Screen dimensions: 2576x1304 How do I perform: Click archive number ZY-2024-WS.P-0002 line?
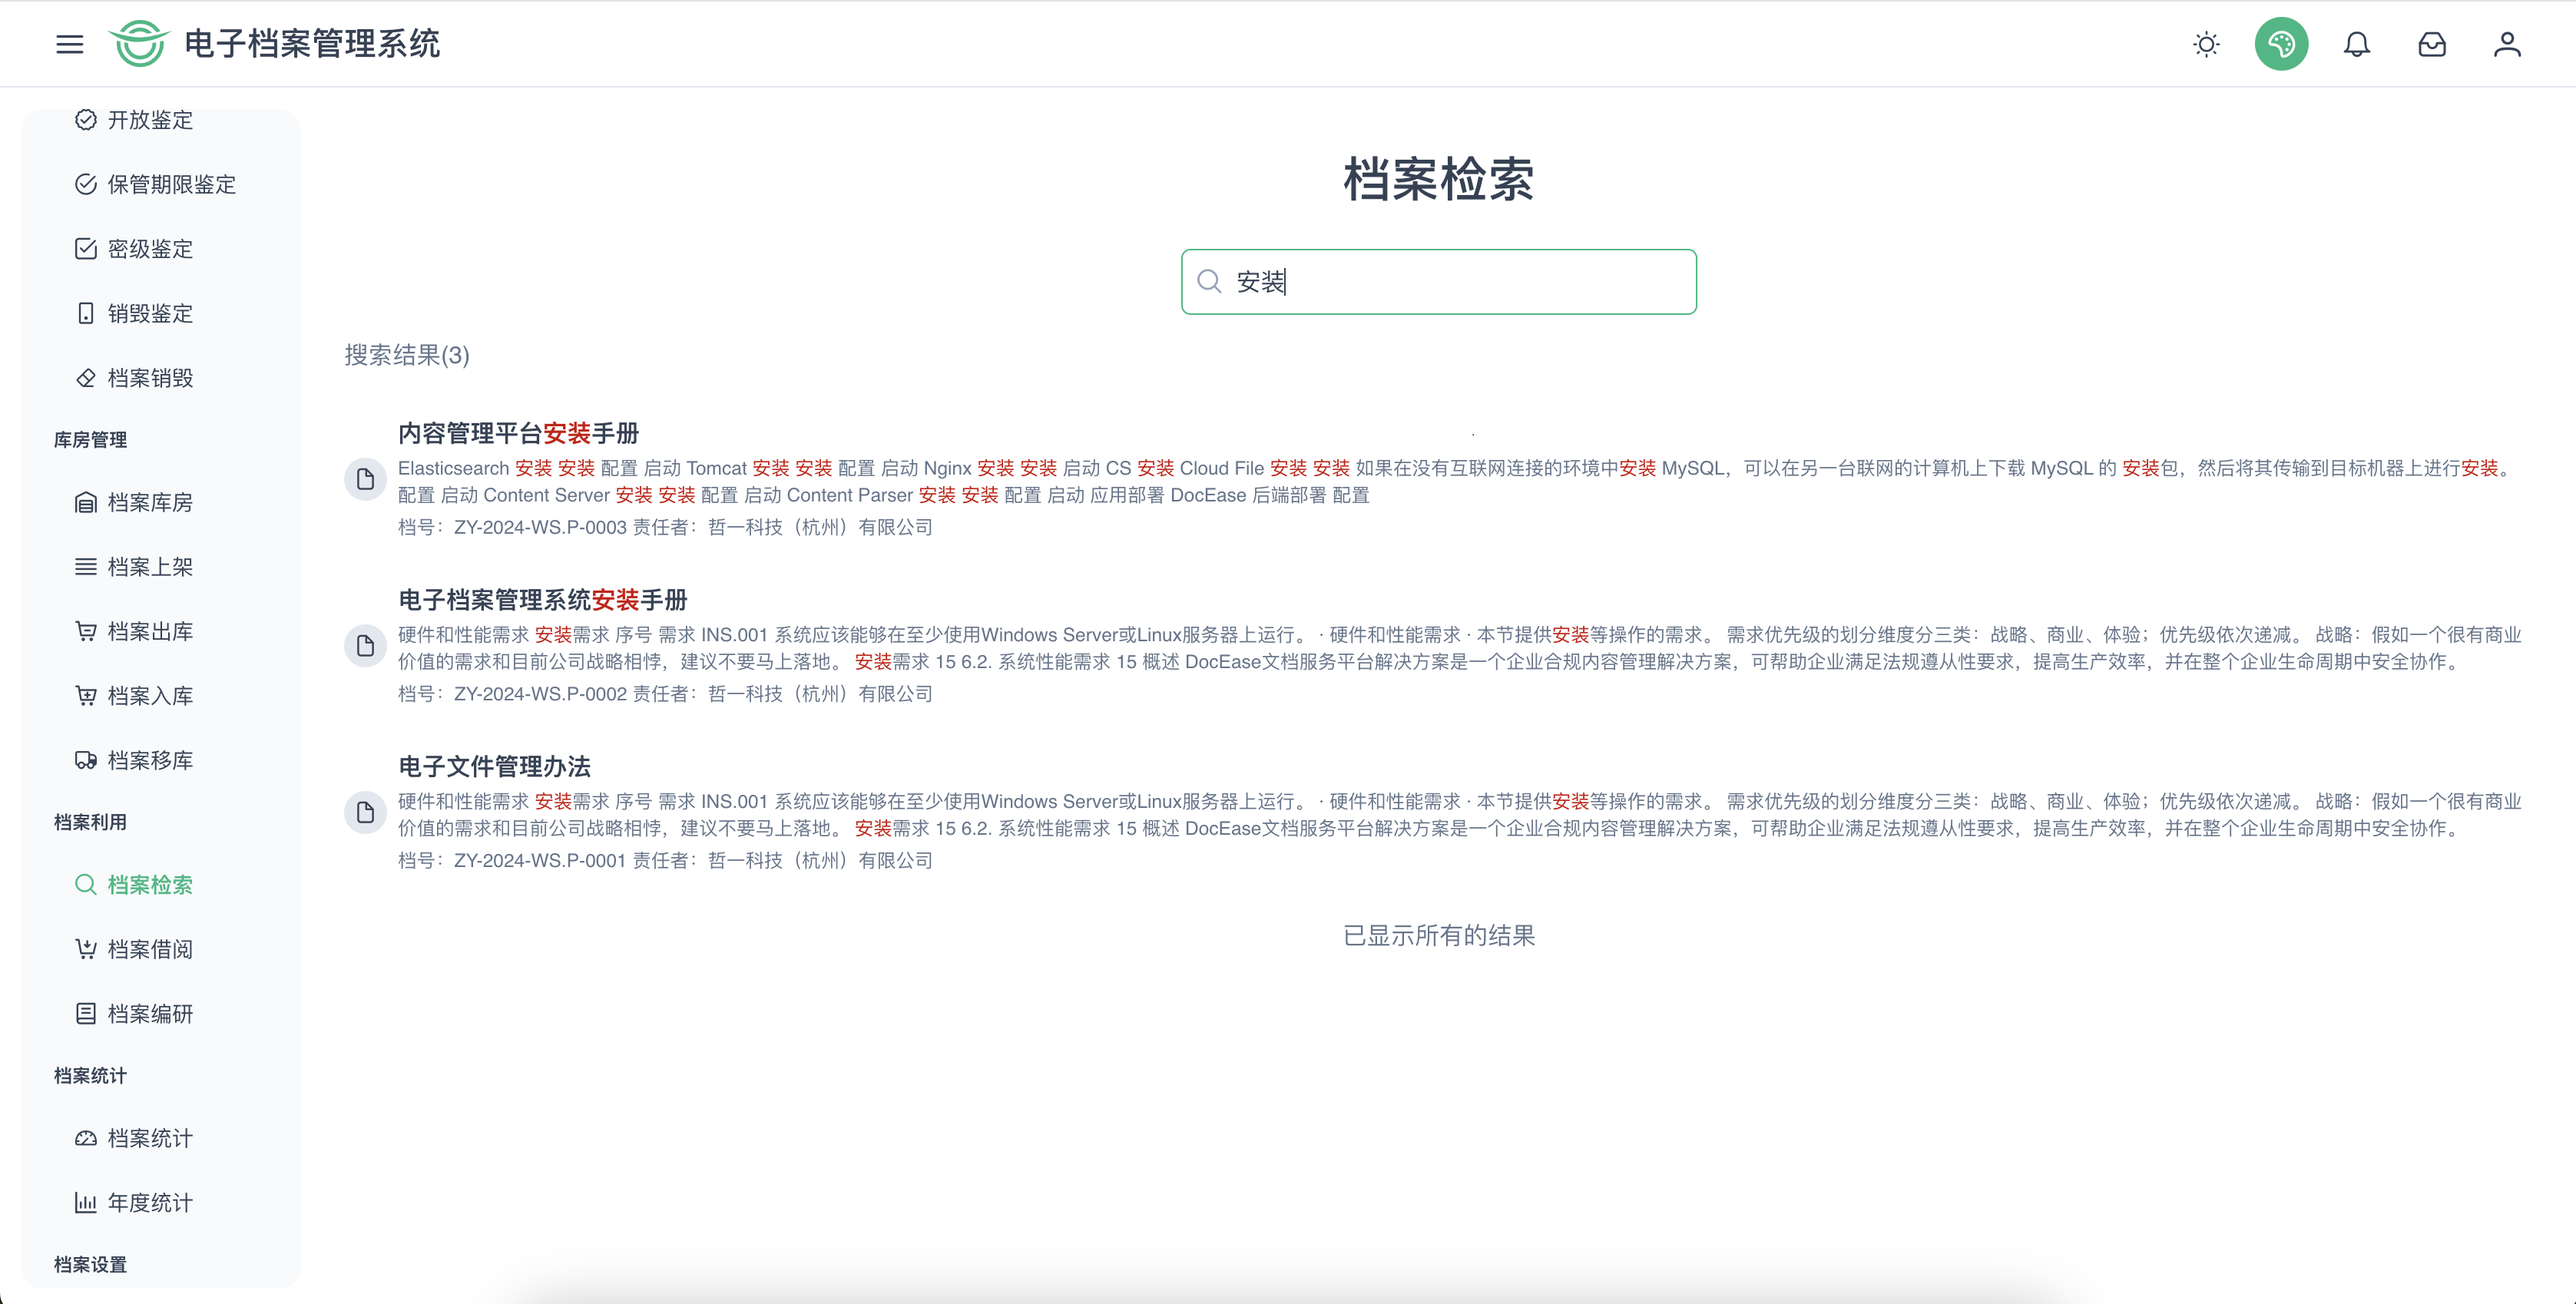click(665, 694)
